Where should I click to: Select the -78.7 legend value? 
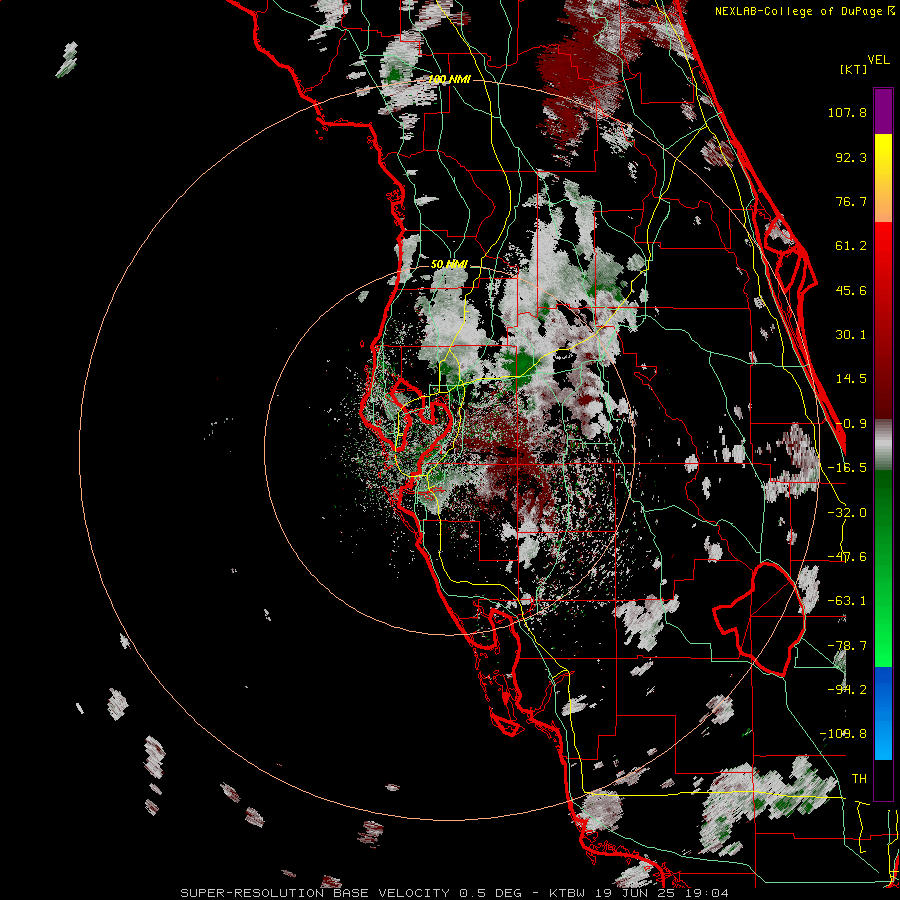[x=847, y=646]
